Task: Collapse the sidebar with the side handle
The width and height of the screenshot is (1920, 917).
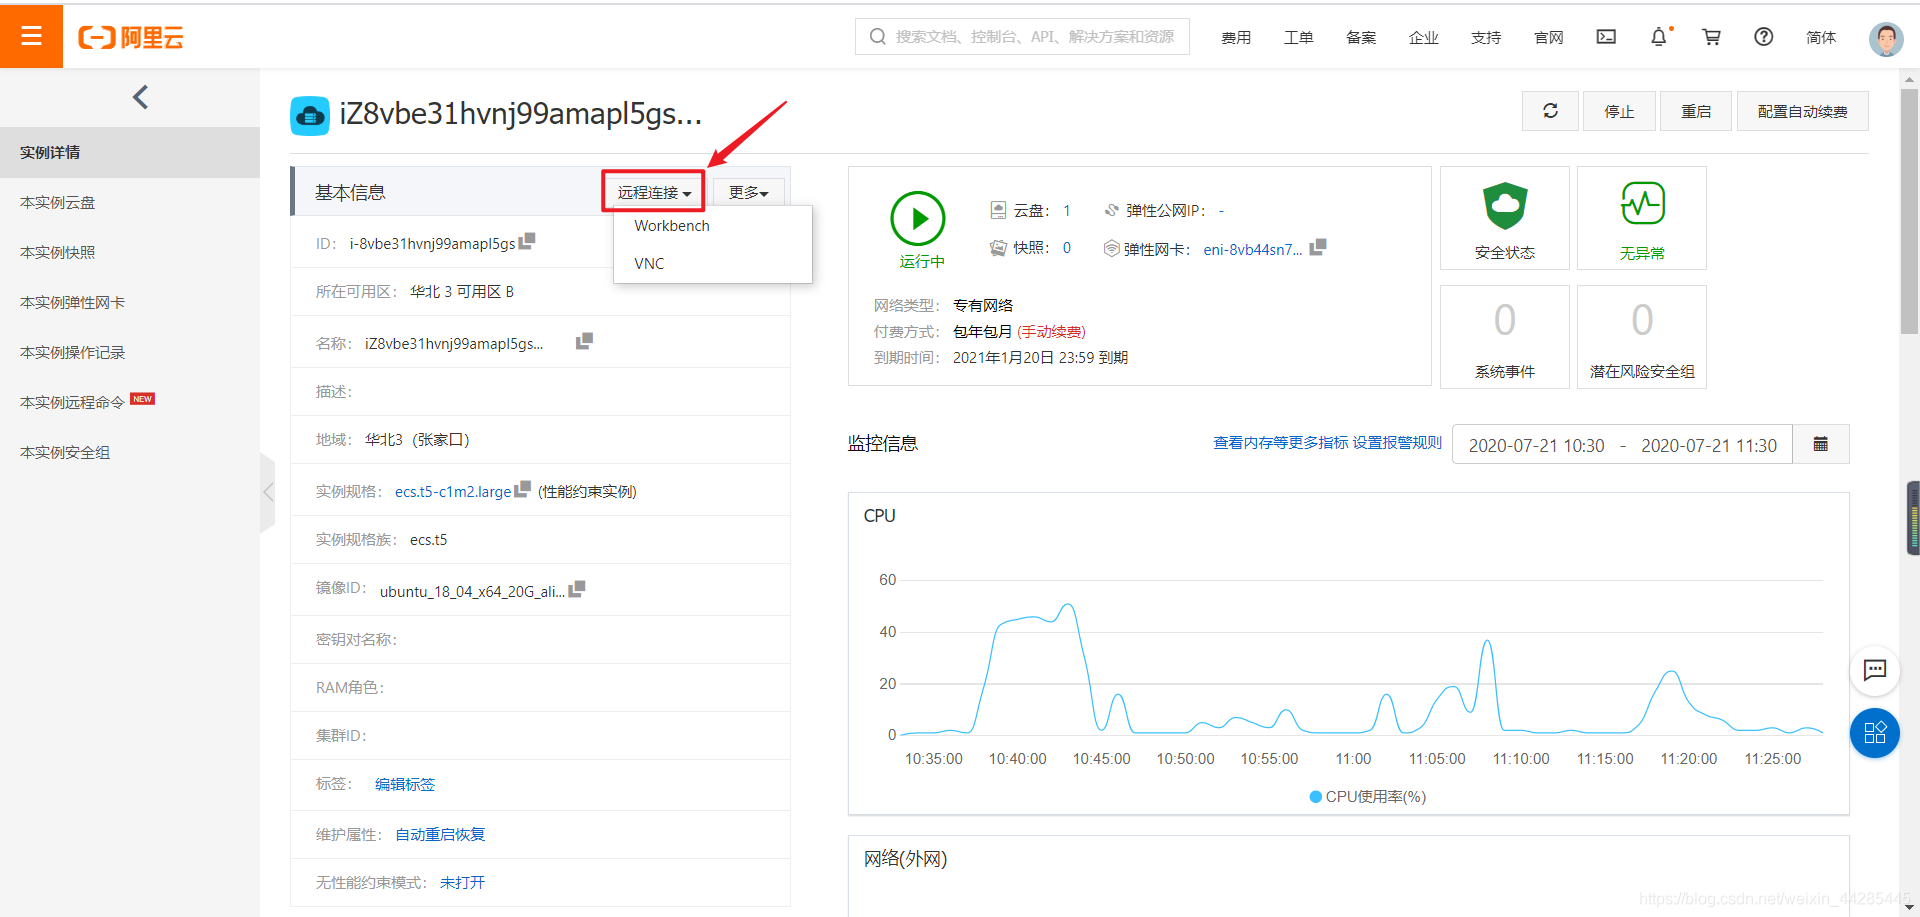Action: click(x=267, y=492)
